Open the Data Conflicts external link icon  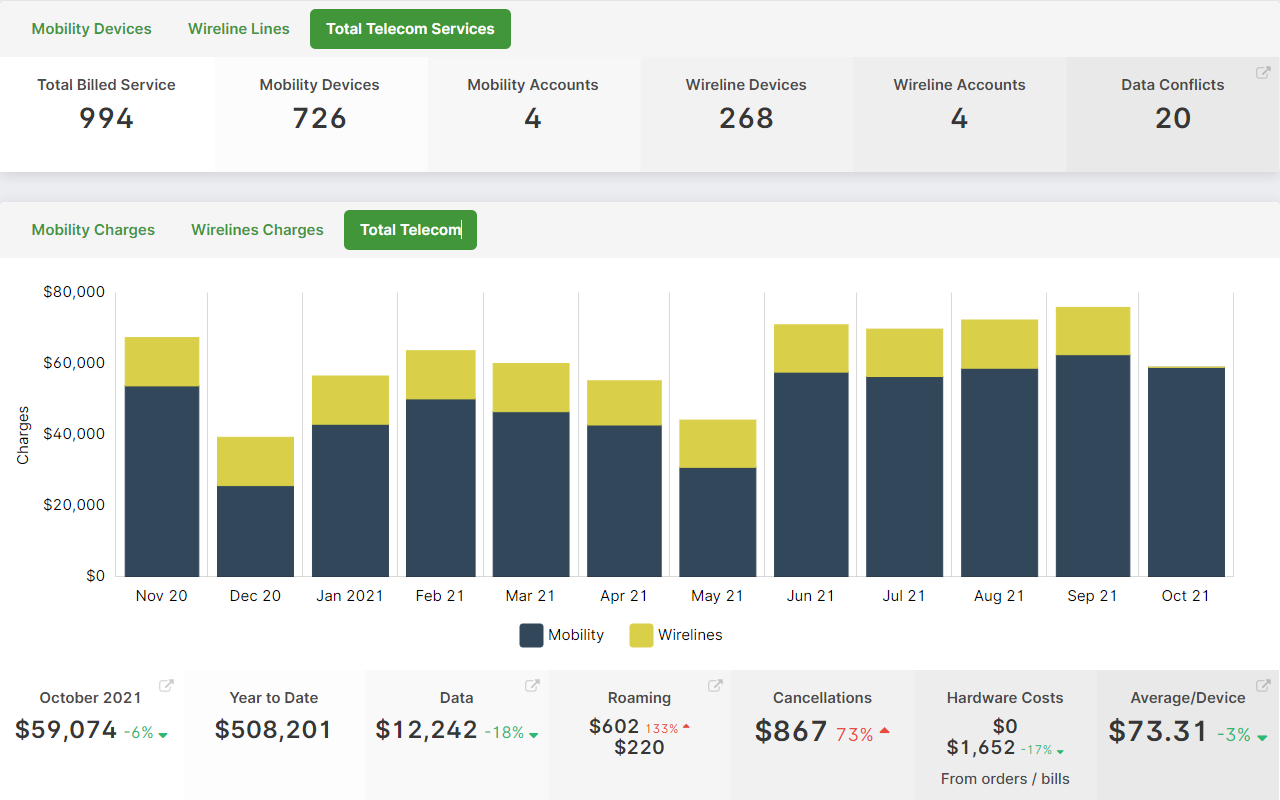point(1263,73)
